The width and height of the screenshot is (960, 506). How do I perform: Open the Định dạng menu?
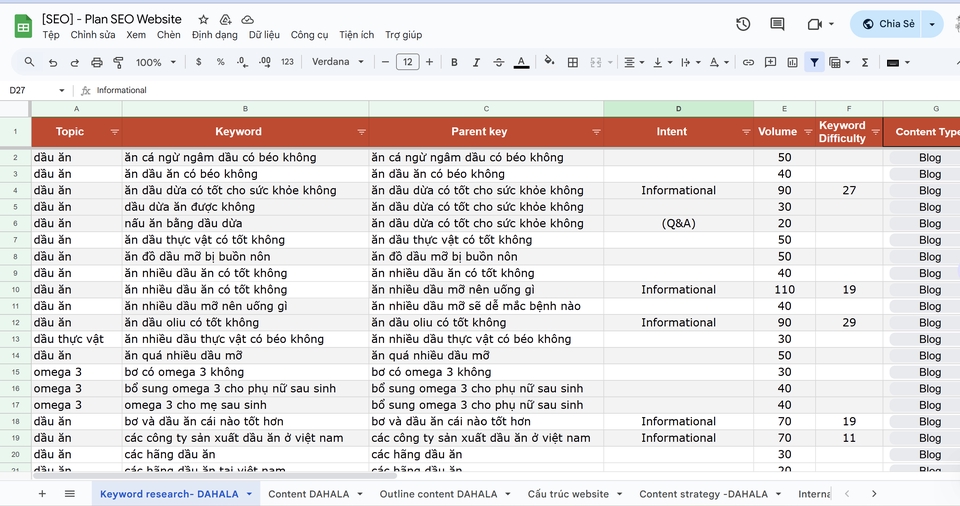click(x=214, y=35)
